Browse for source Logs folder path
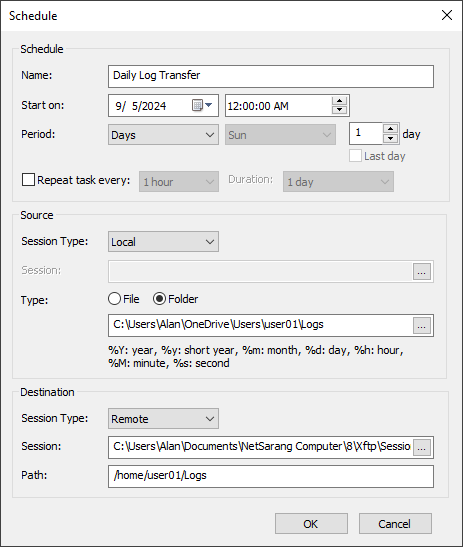 (x=421, y=325)
